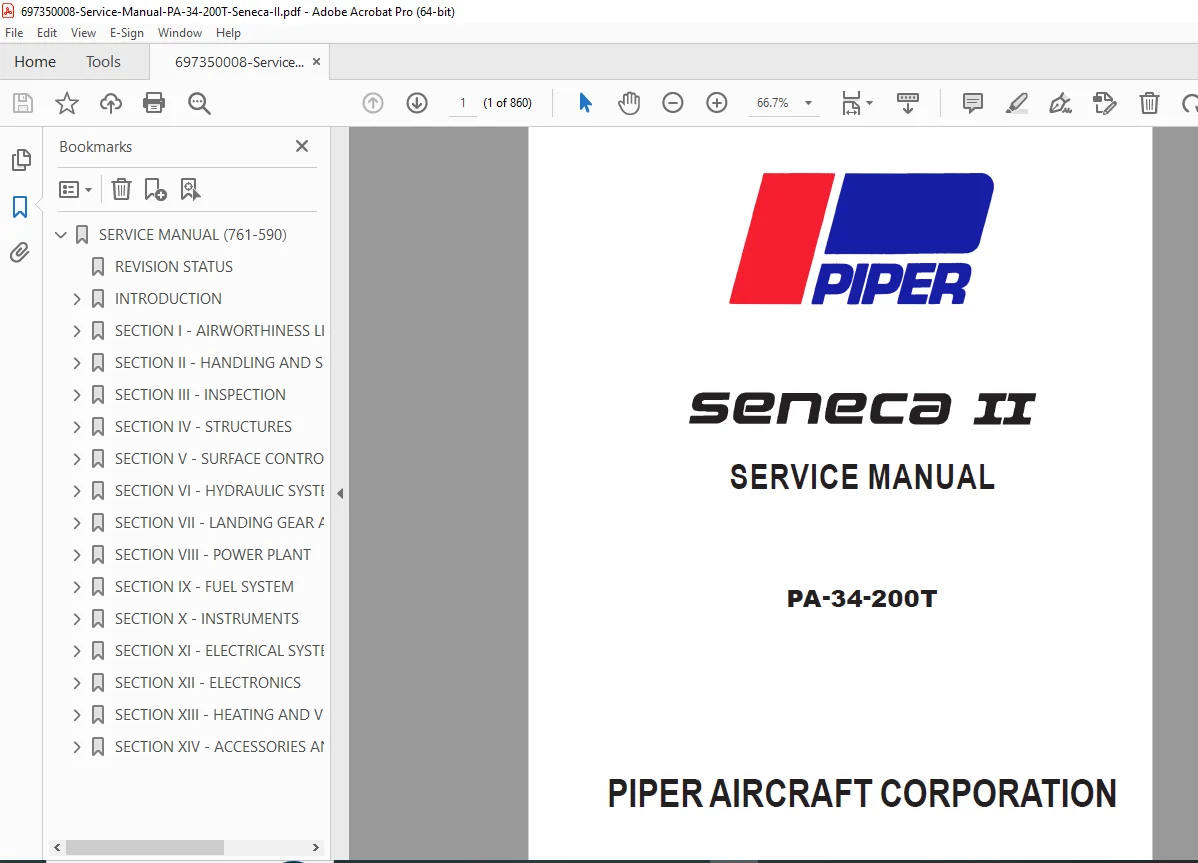Screen dimensions: 1198x863
Task: Expand SECTION VIII - POWER PLANT arrow
Action: [x=76, y=555]
